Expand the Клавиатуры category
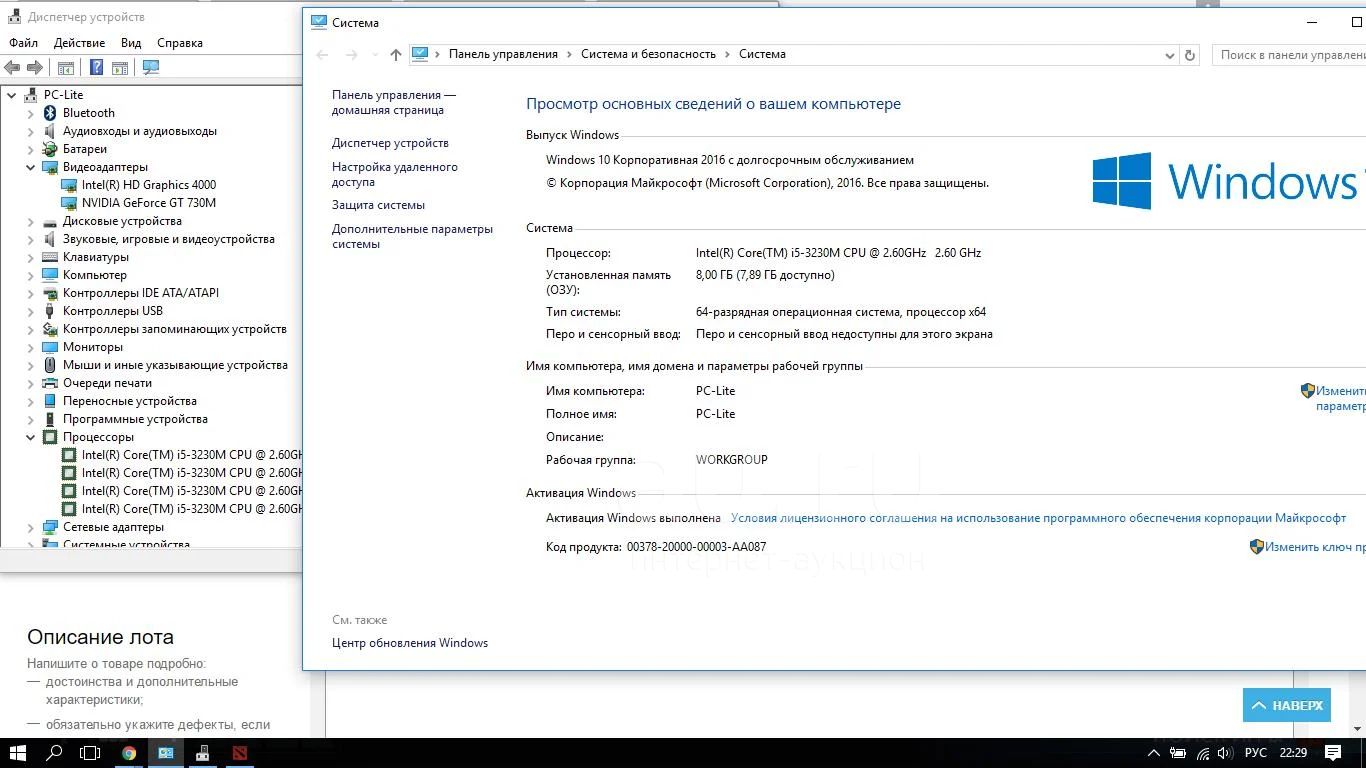 click(31, 257)
